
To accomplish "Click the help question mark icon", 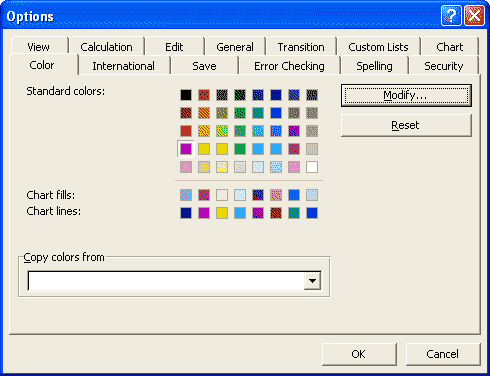I will [x=451, y=16].
